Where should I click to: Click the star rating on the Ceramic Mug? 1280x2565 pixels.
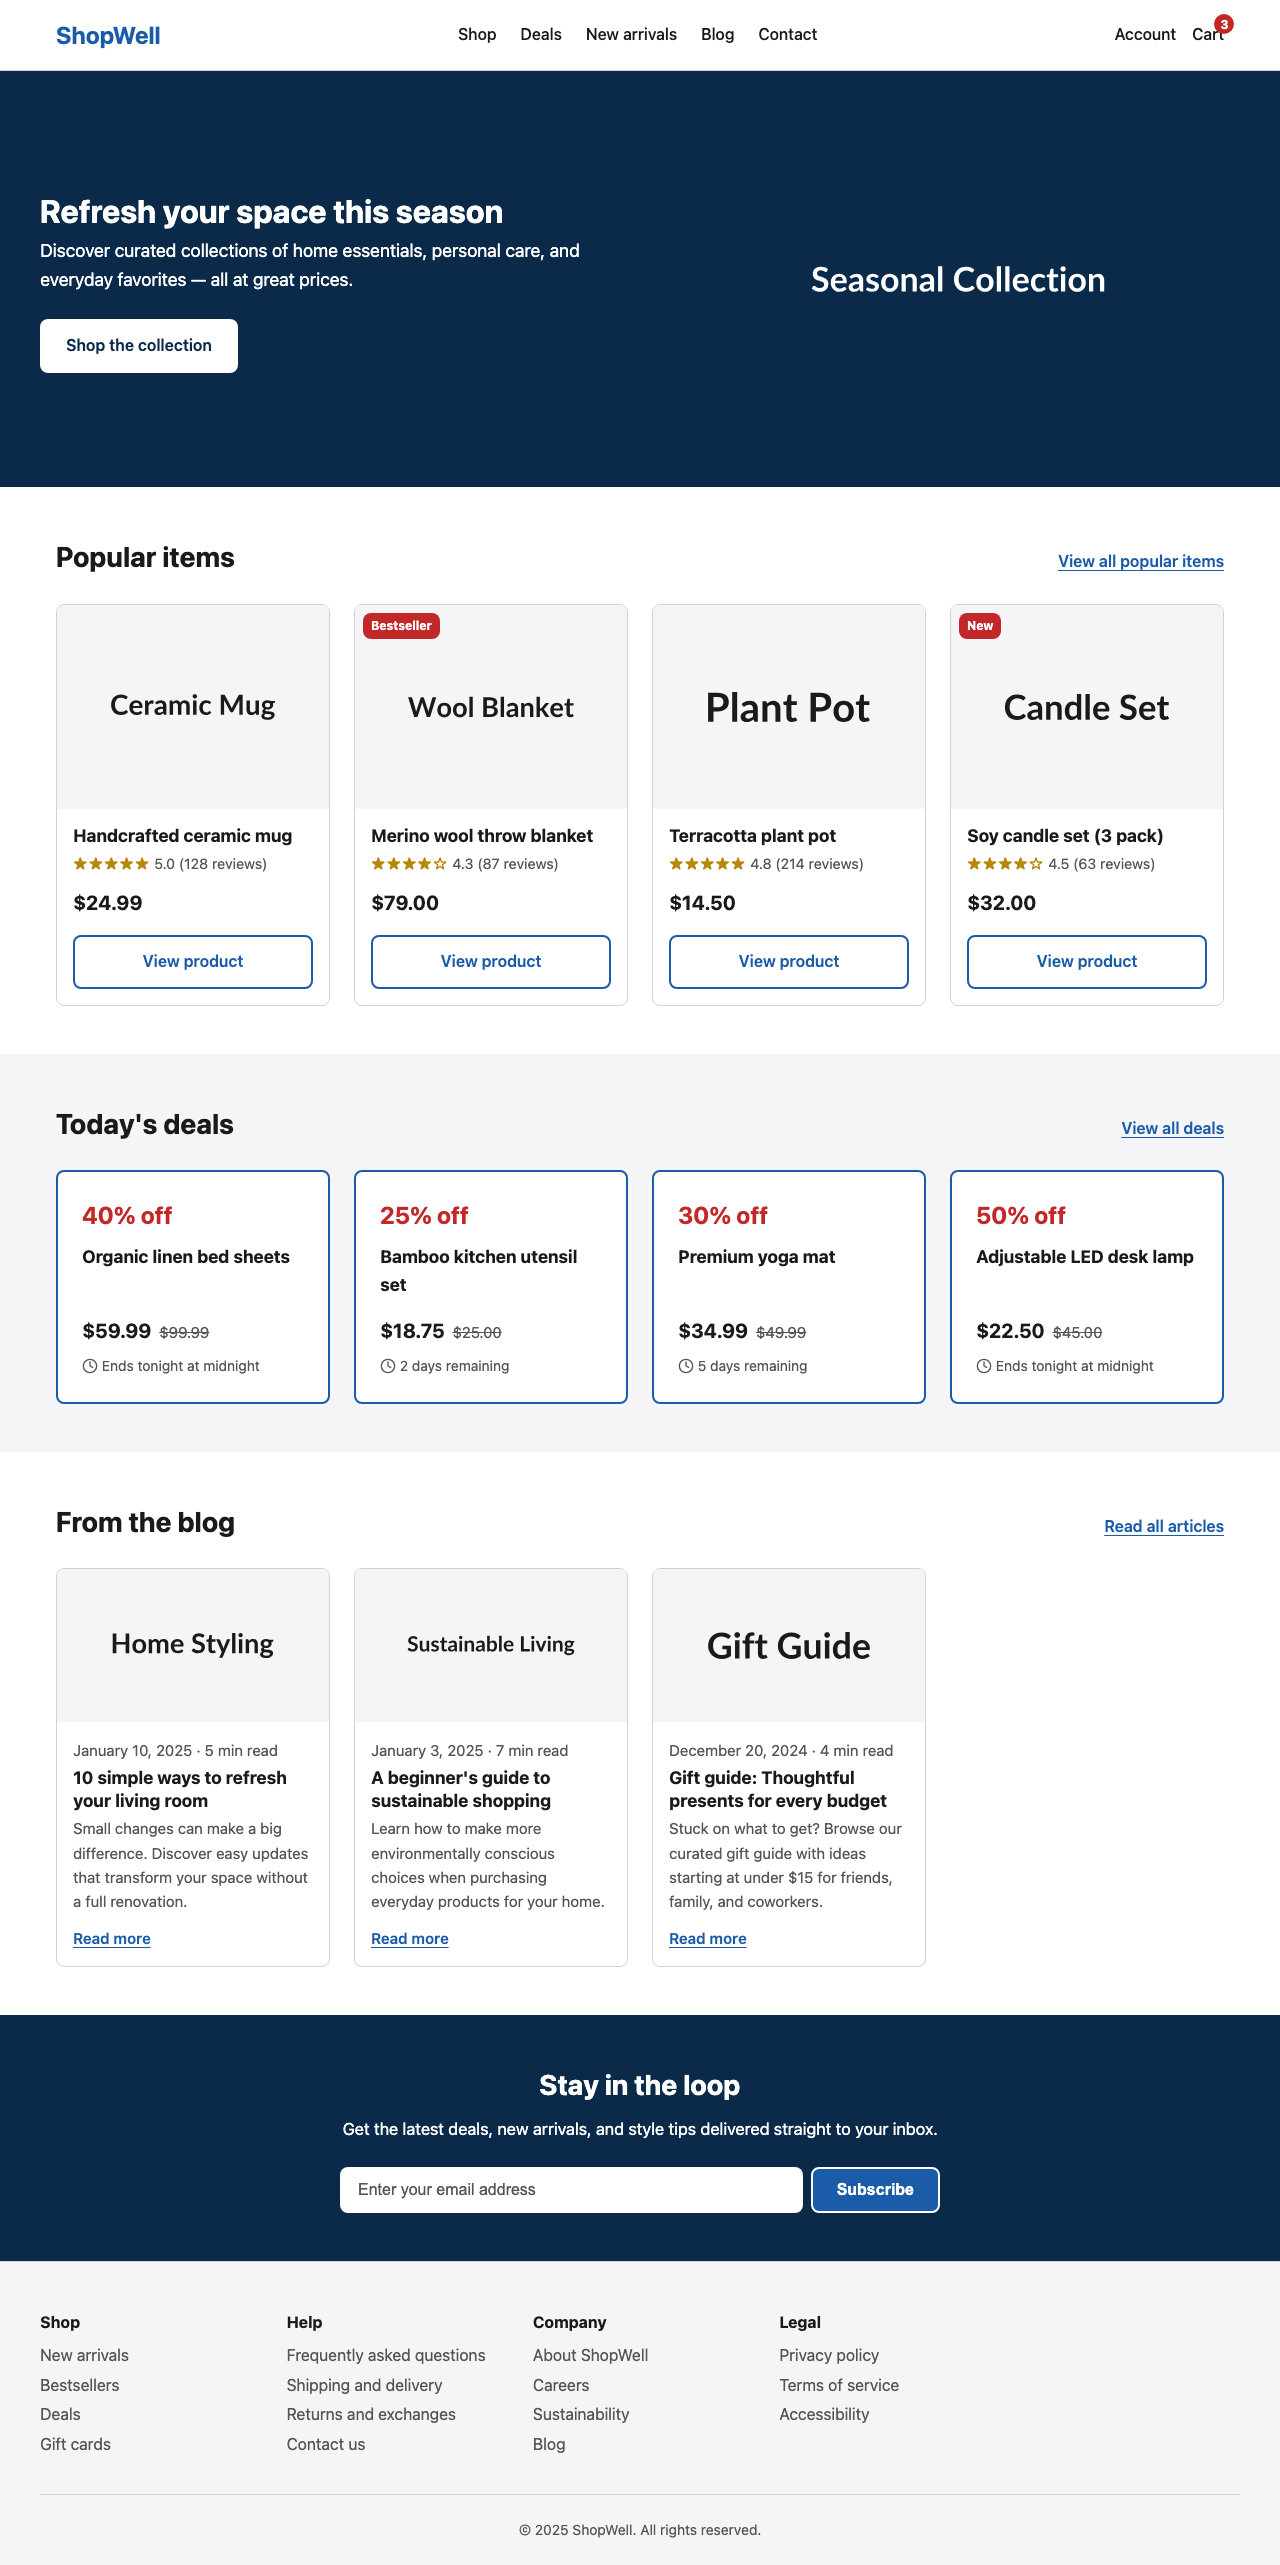point(110,863)
